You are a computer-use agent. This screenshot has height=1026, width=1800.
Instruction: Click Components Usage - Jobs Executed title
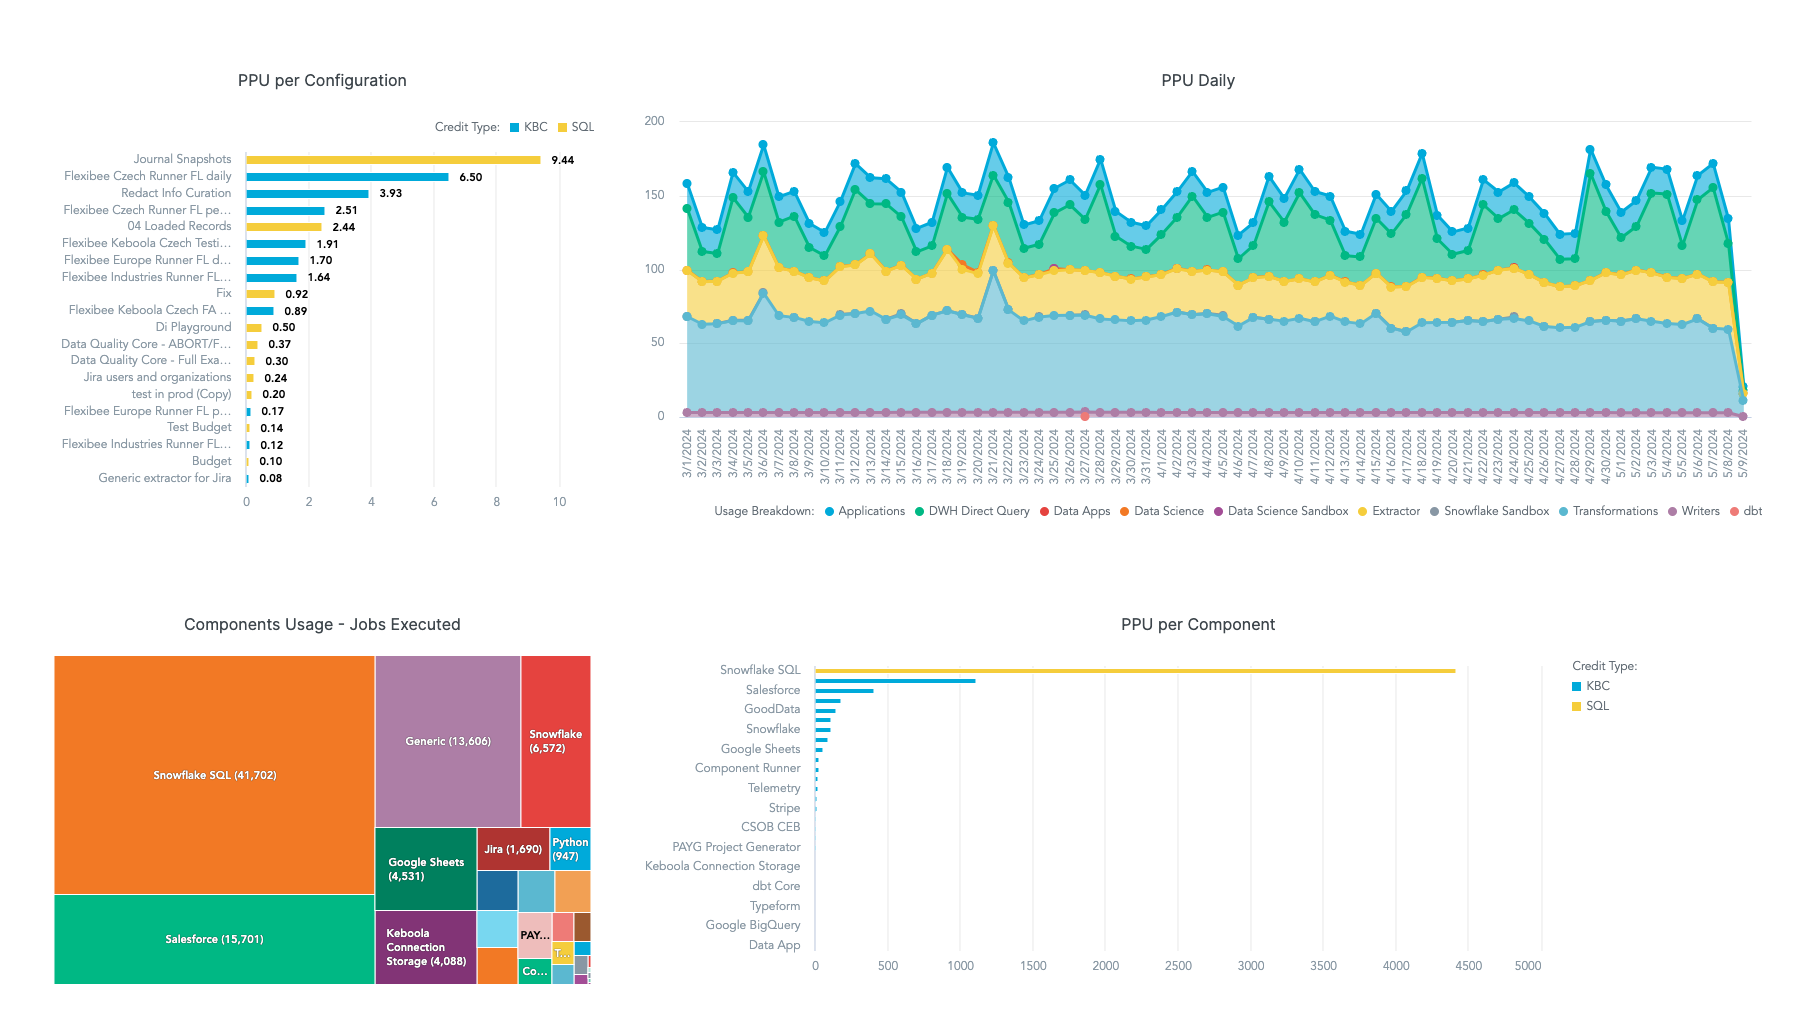[x=322, y=625]
